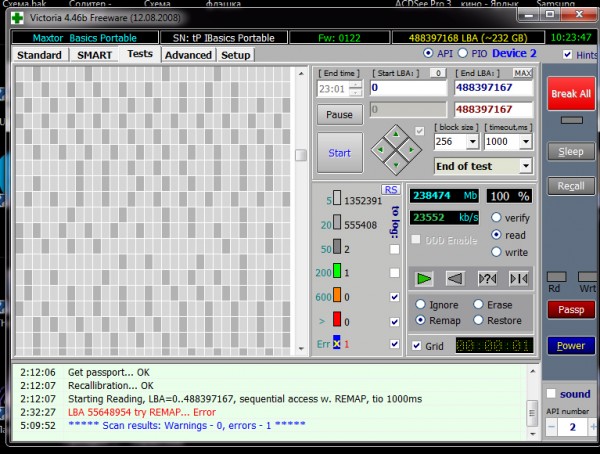Screen dimensions: 600x454
Task: Choose the Erase radio option
Action: [x=478, y=304]
